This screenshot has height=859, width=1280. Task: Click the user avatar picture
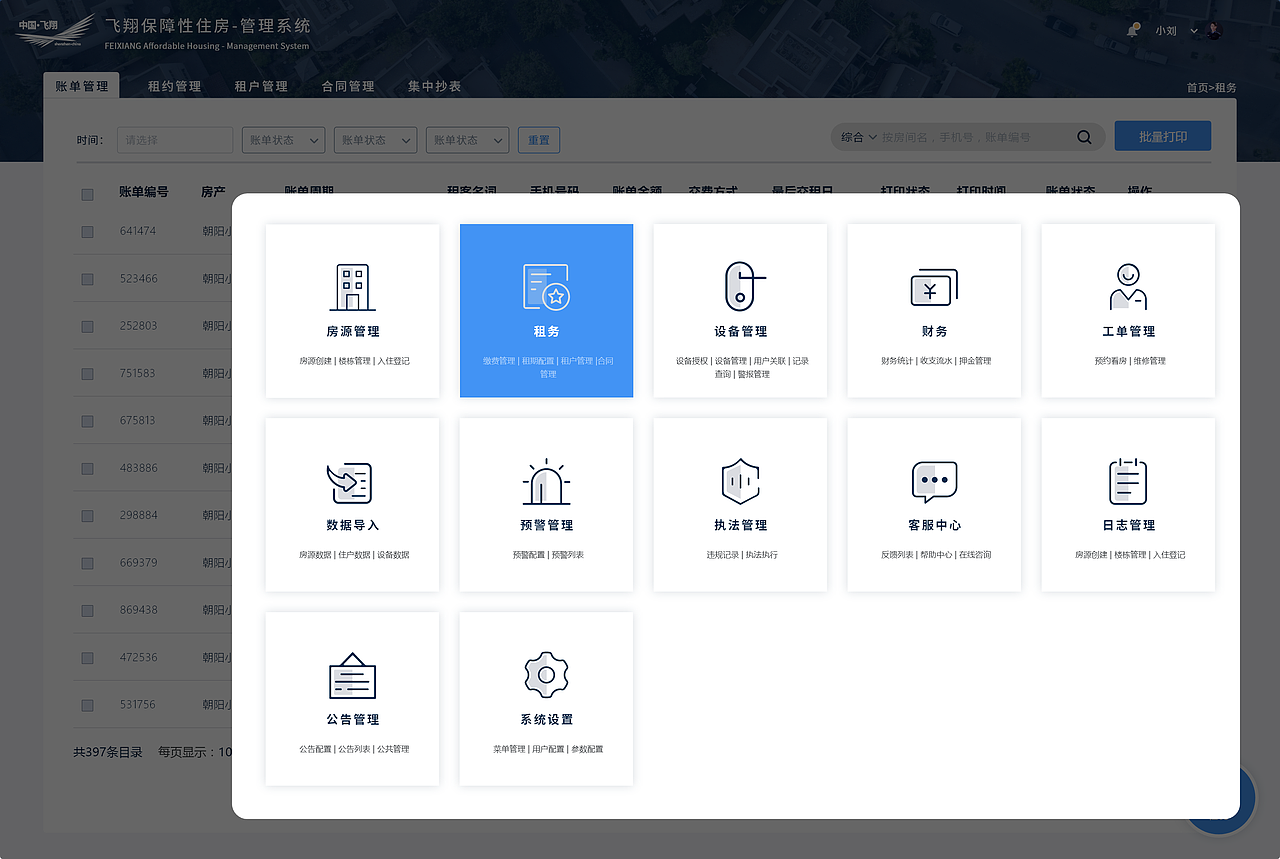pyautogui.click(x=1215, y=30)
